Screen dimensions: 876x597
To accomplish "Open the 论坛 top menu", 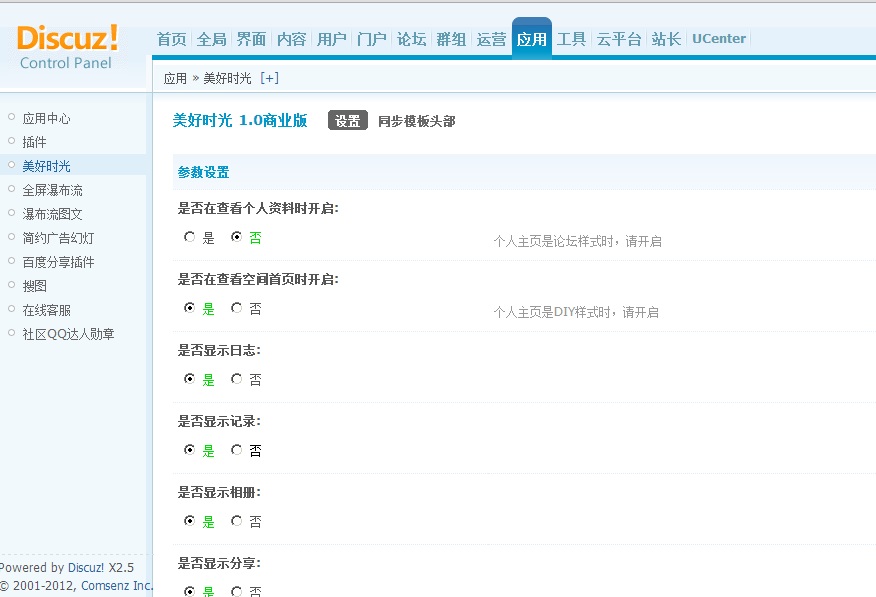I will [412, 39].
